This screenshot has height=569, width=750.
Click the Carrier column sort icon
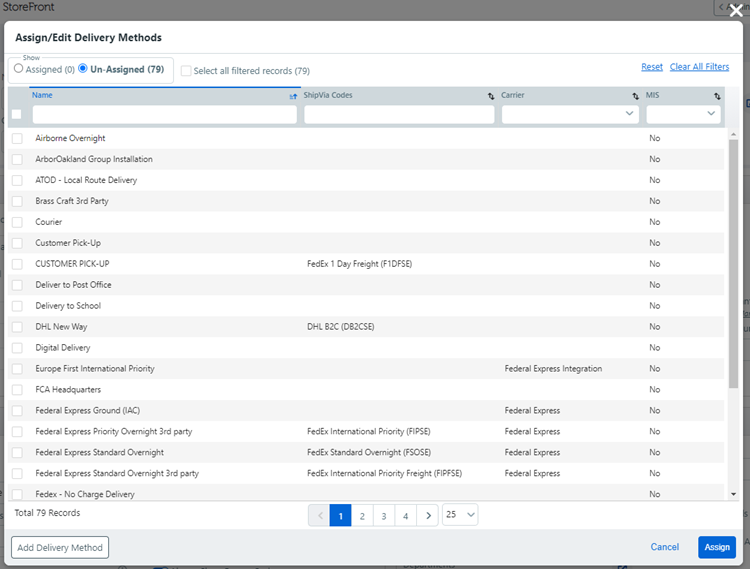click(x=636, y=96)
